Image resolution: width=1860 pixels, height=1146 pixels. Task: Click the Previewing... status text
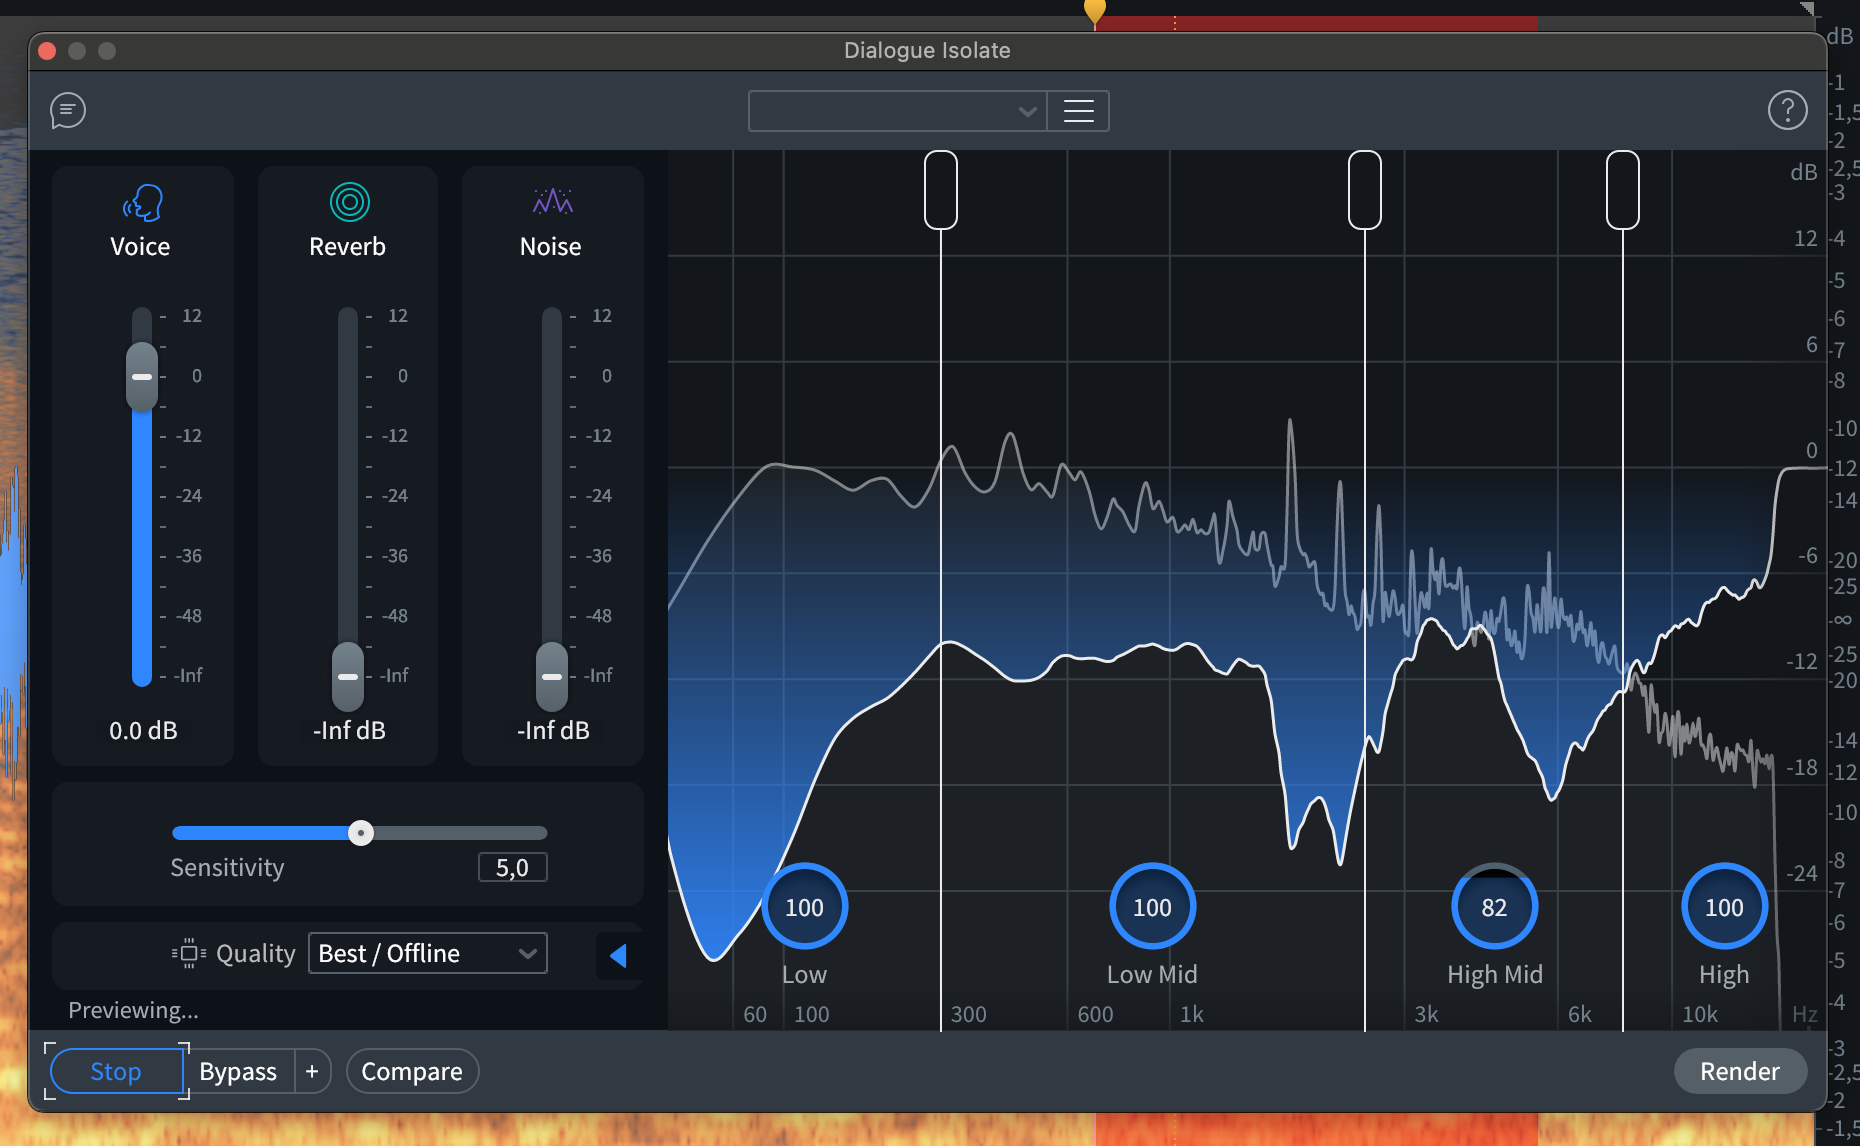133,1010
